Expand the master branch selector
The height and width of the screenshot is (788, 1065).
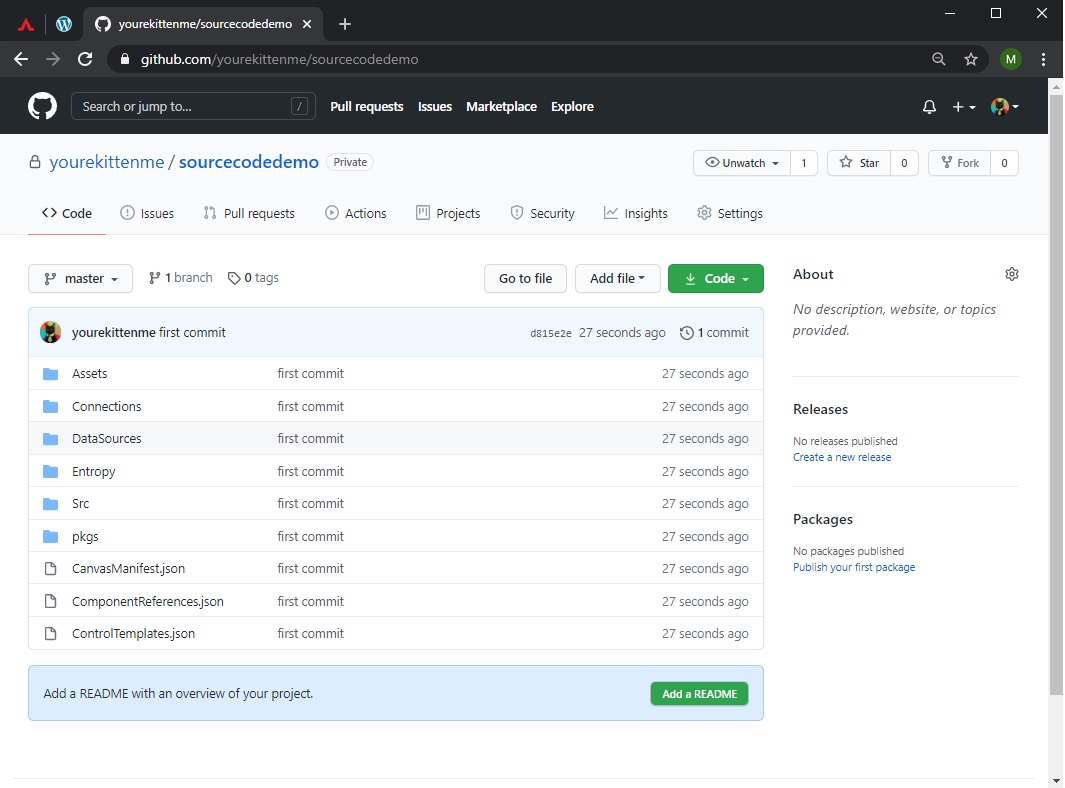[x=80, y=278]
